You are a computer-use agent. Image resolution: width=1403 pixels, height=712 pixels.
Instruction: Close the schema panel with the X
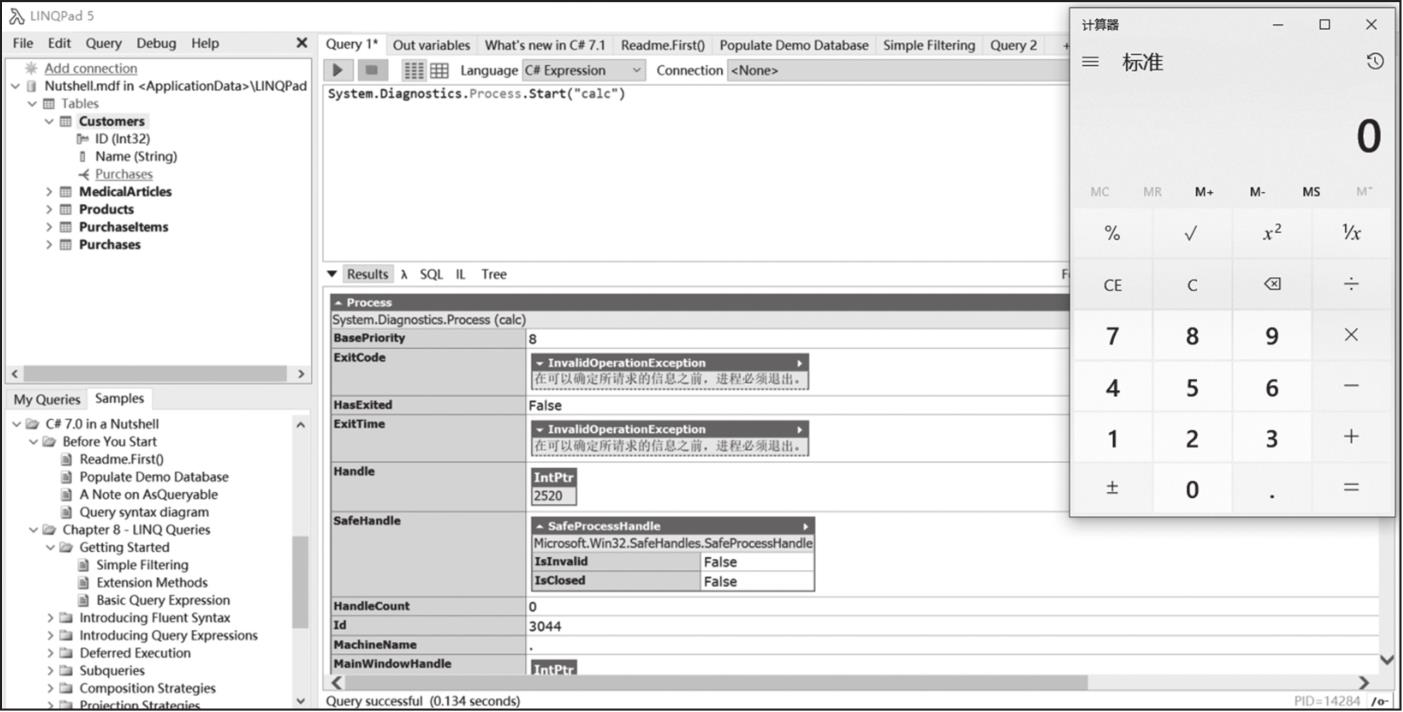pos(301,43)
